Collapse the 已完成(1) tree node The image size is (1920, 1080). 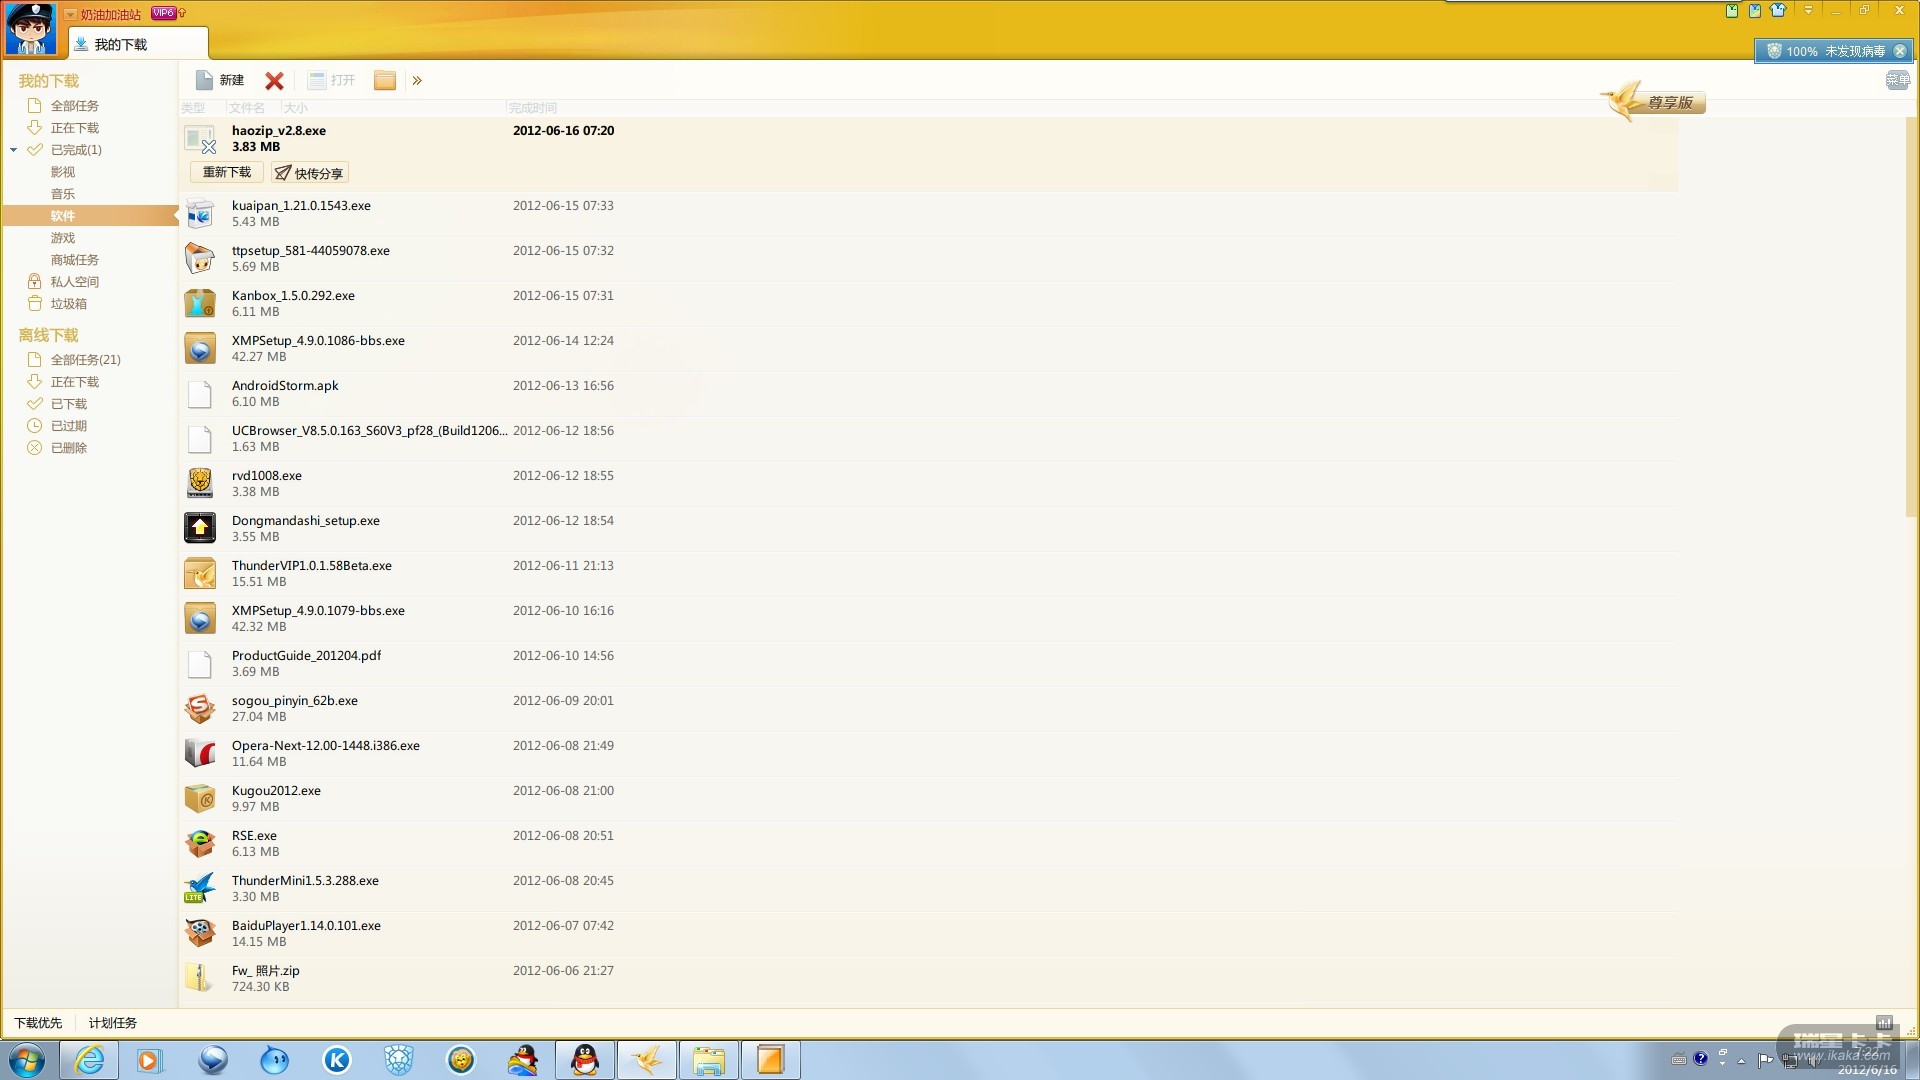[14, 150]
